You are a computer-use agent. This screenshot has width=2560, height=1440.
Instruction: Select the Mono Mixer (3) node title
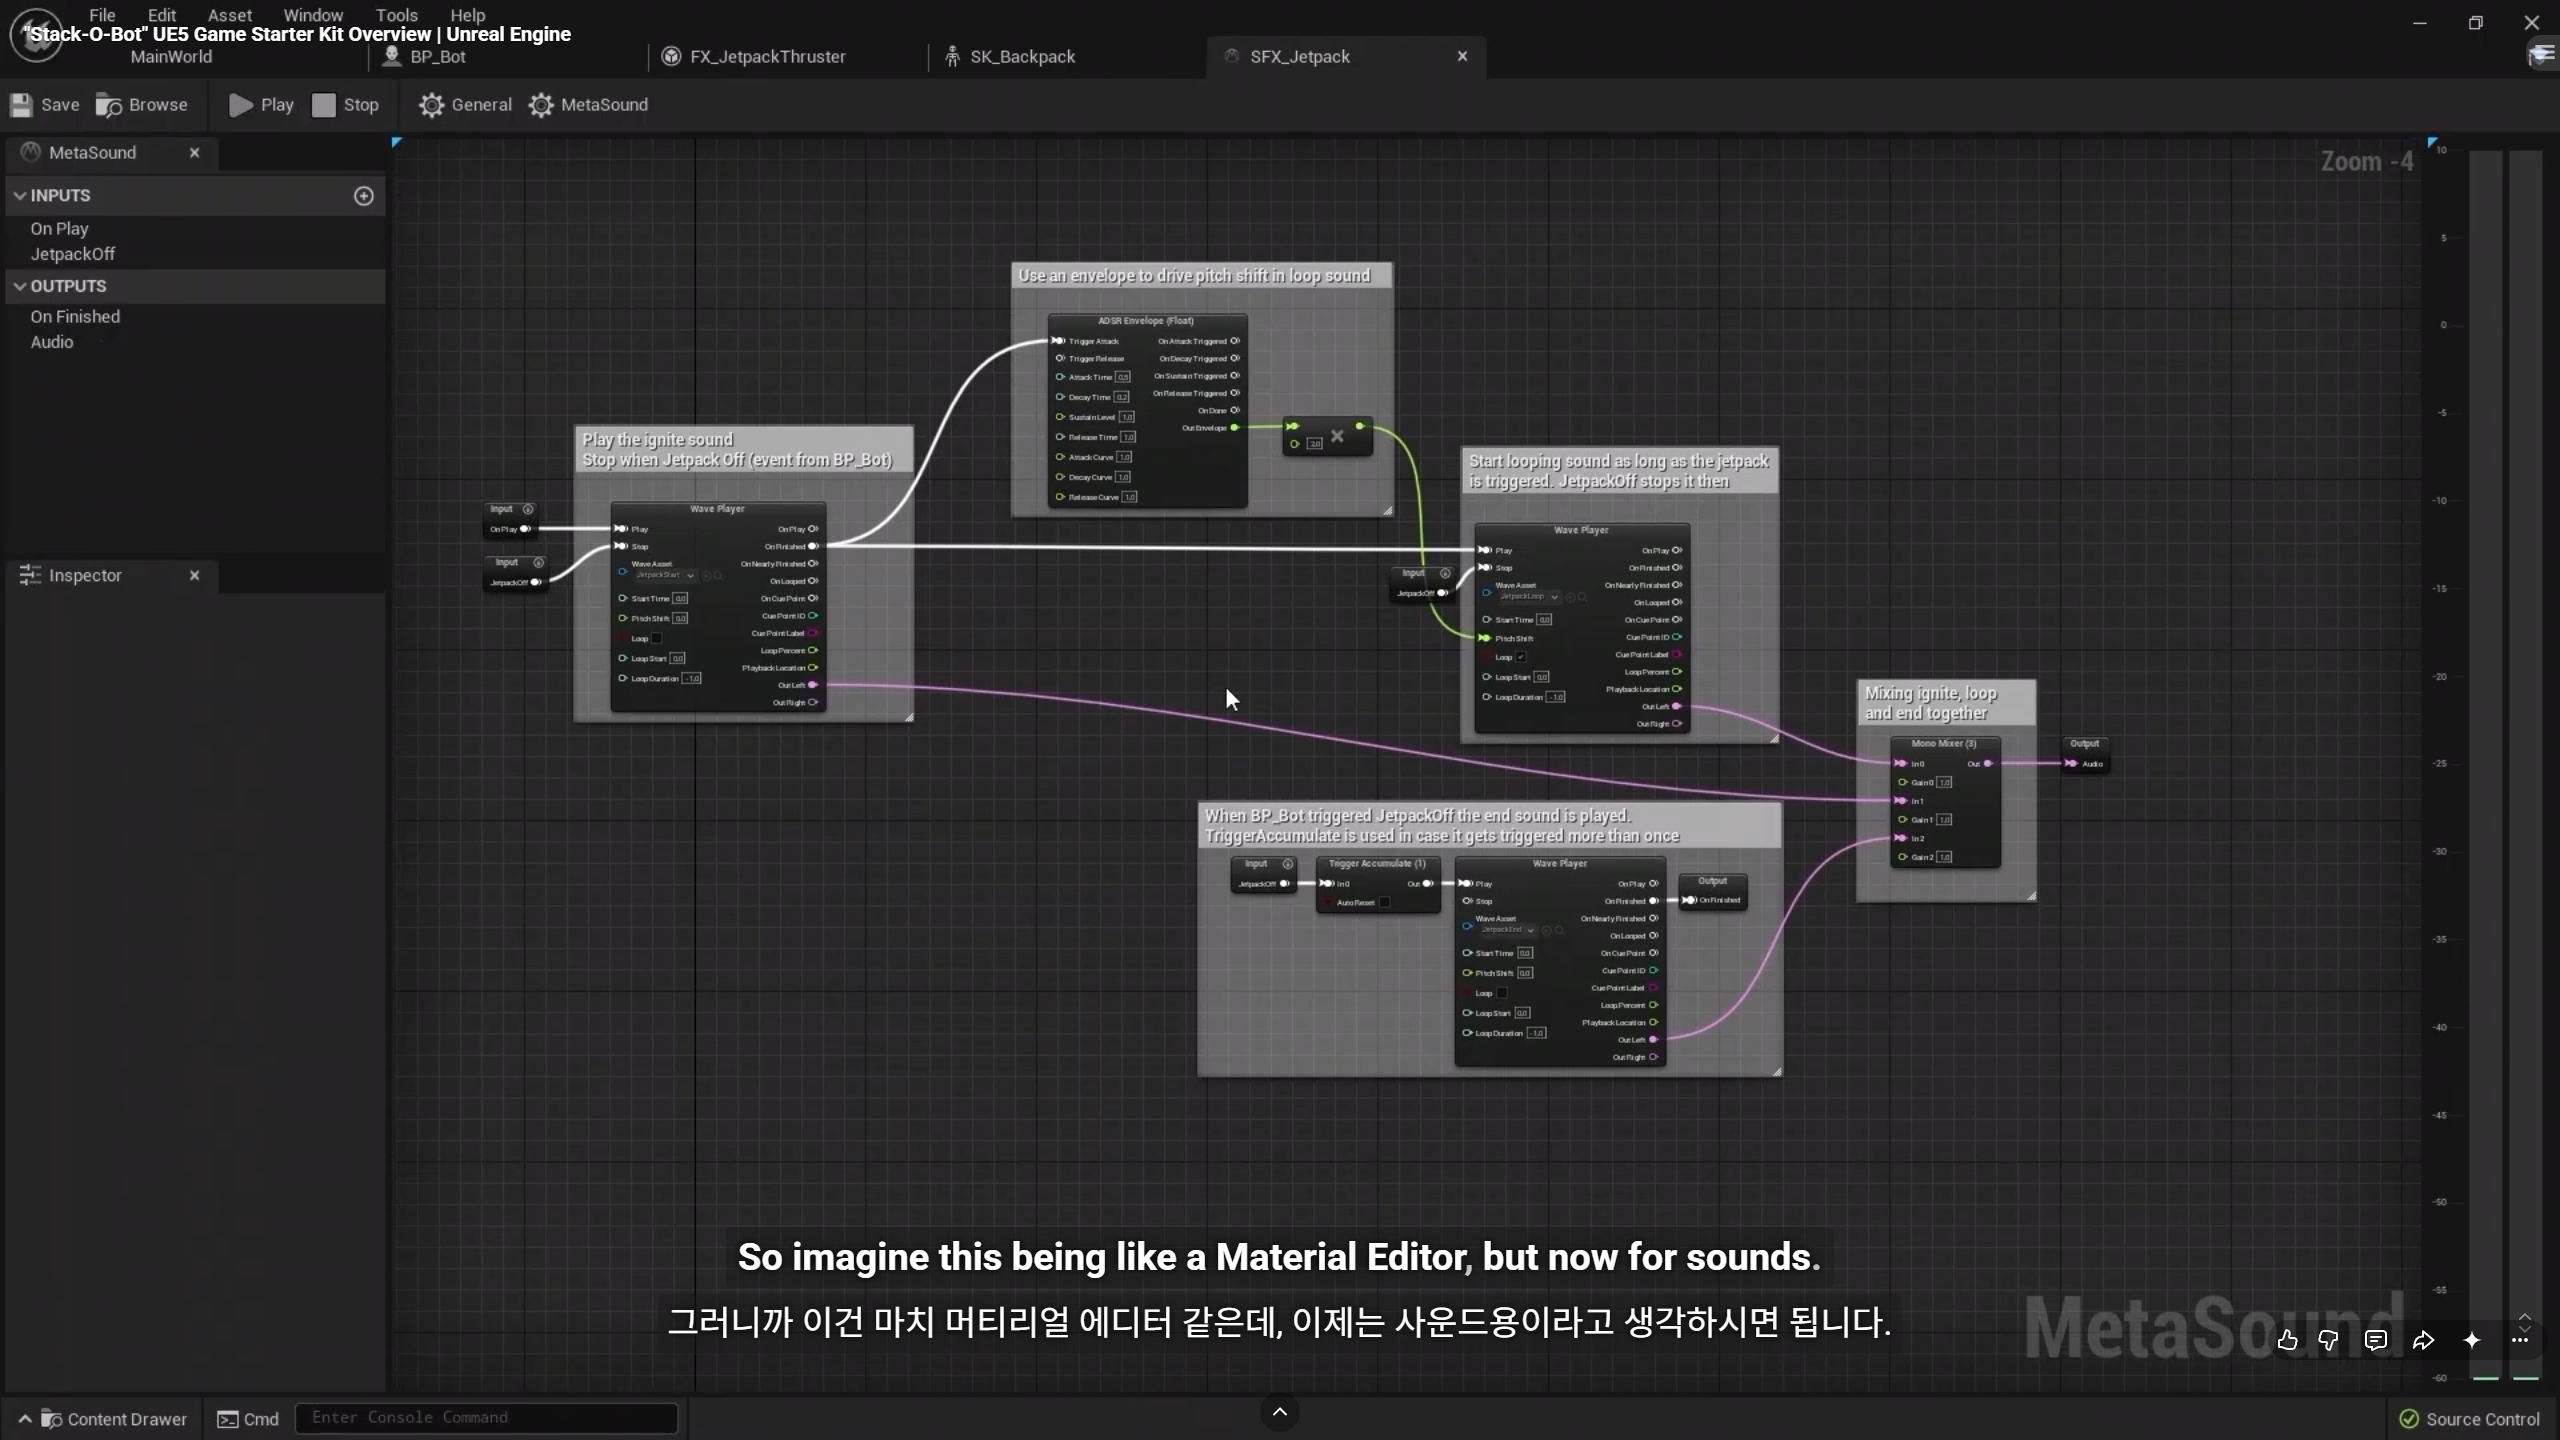[x=1944, y=743]
